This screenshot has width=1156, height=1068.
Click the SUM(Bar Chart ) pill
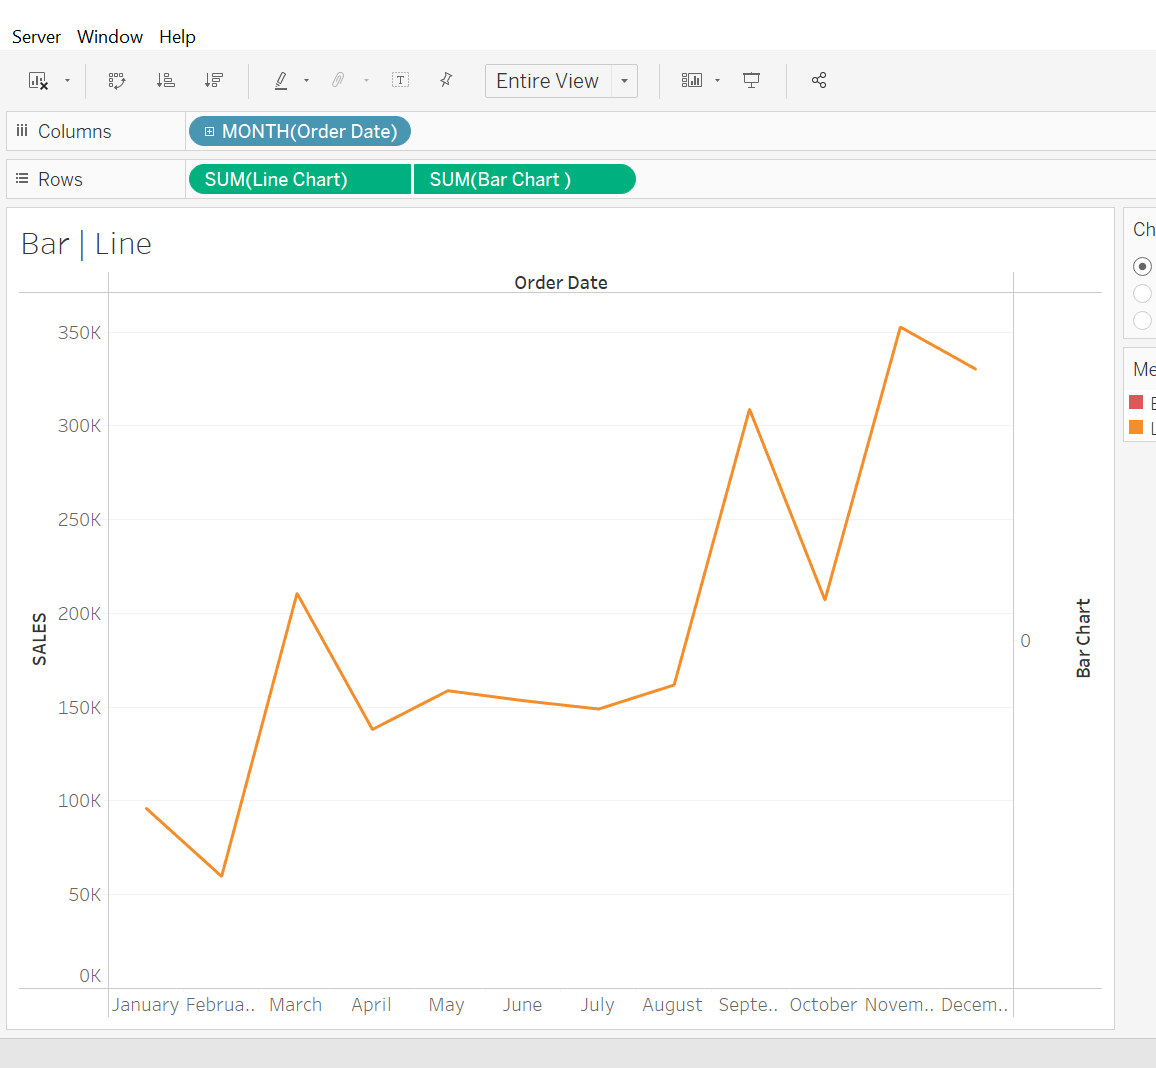point(524,179)
